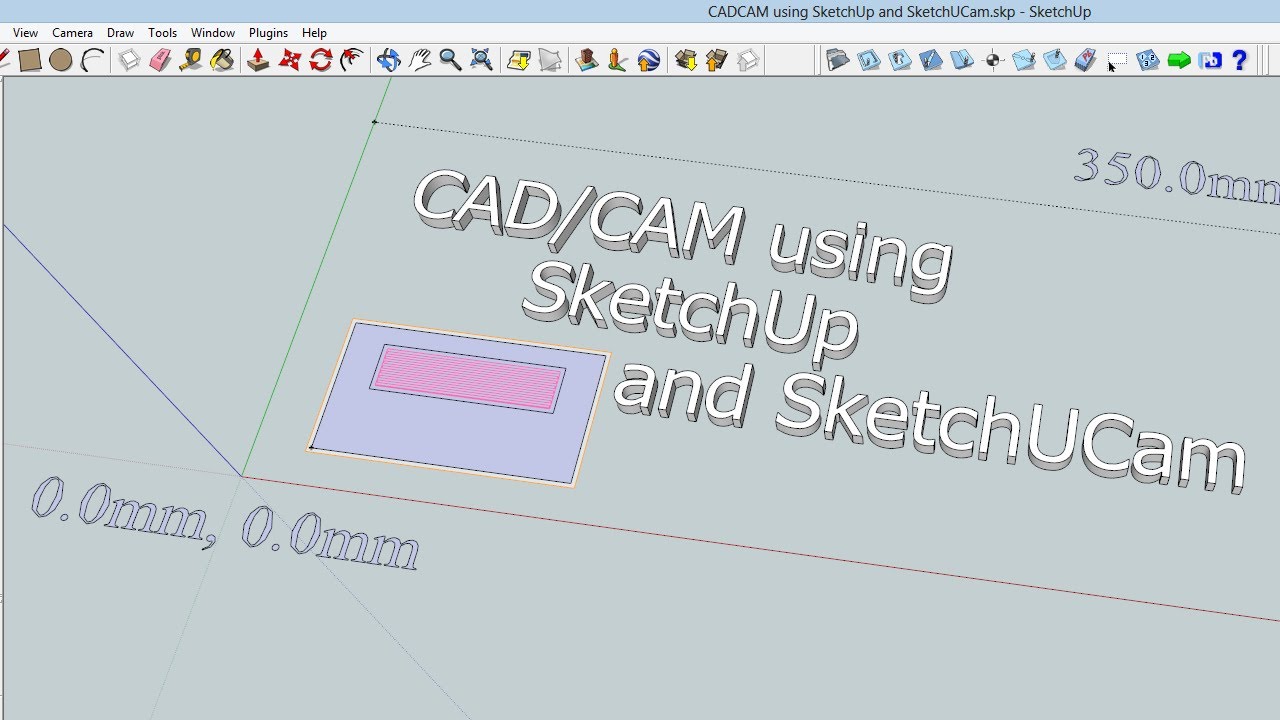Select the Move tool with red arrows

point(289,60)
